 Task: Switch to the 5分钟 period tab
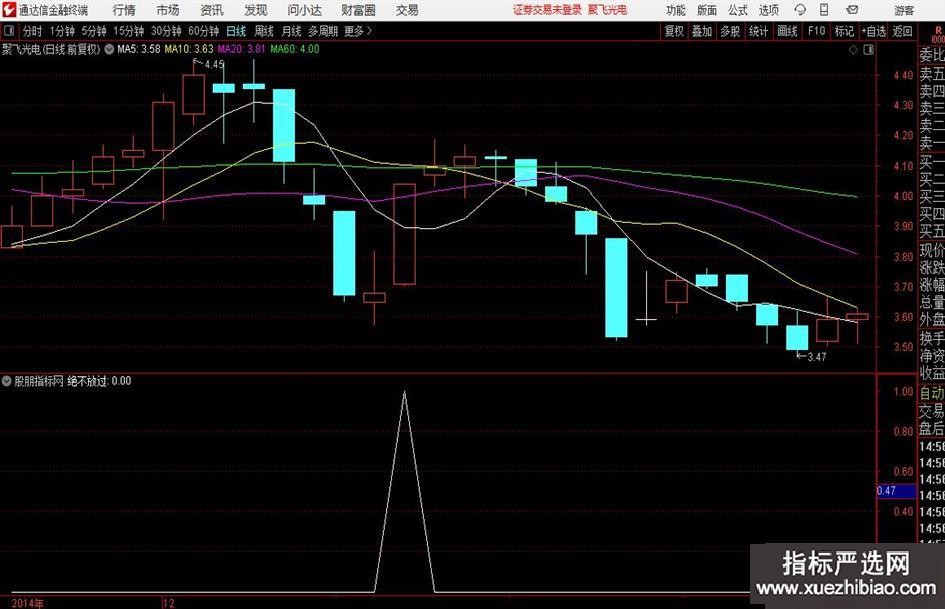pos(94,31)
